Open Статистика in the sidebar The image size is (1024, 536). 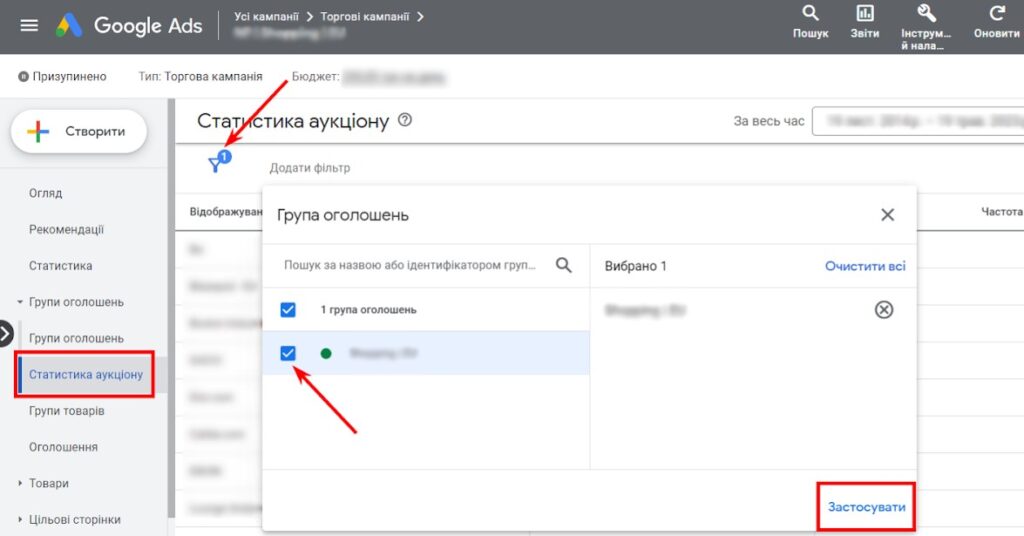(61, 266)
